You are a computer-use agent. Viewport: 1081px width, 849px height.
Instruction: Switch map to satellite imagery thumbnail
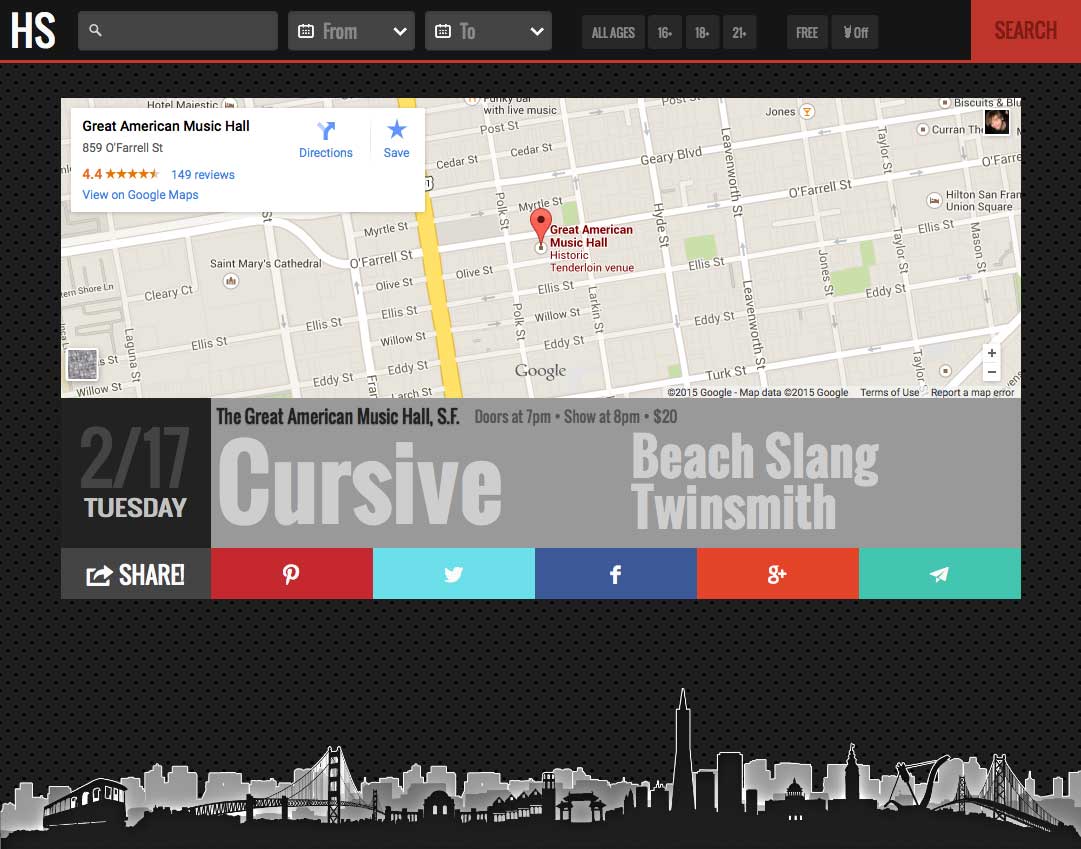83,365
